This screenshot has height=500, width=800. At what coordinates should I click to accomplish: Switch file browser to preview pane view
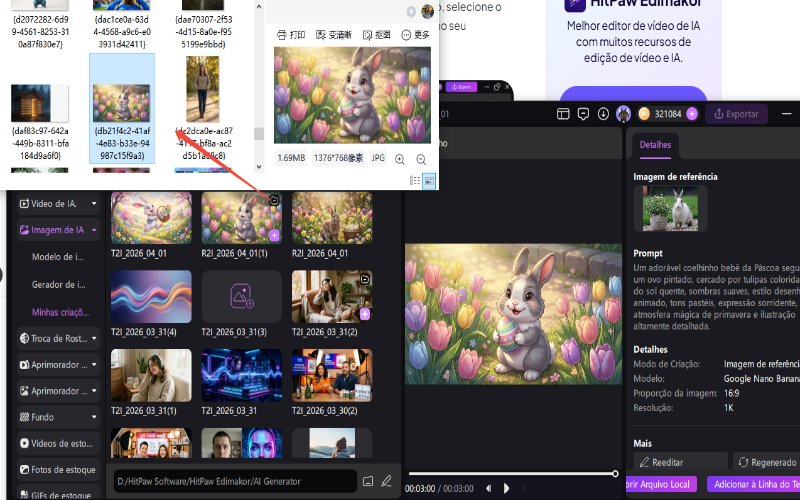pos(429,181)
